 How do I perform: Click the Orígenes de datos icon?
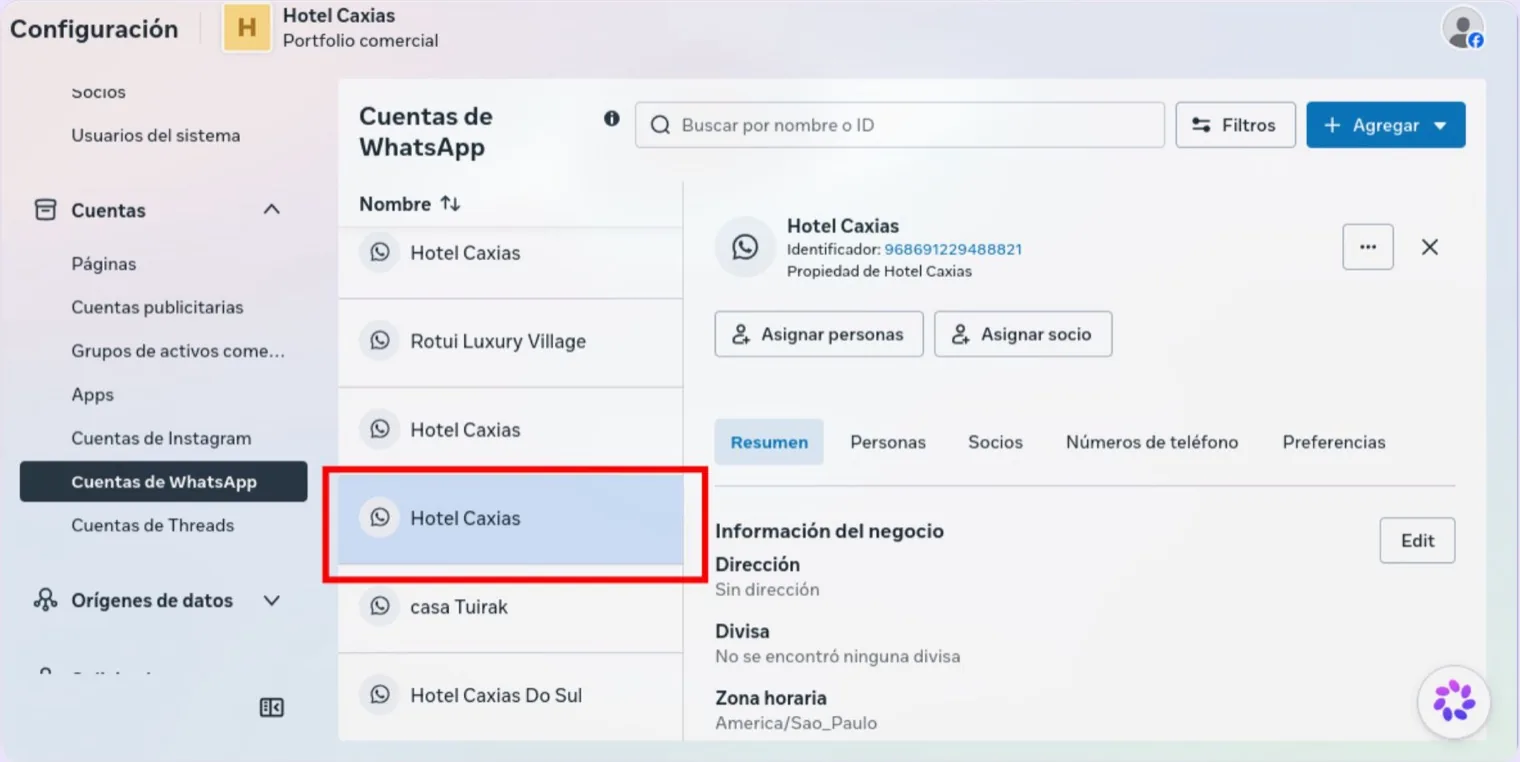tap(45, 600)
